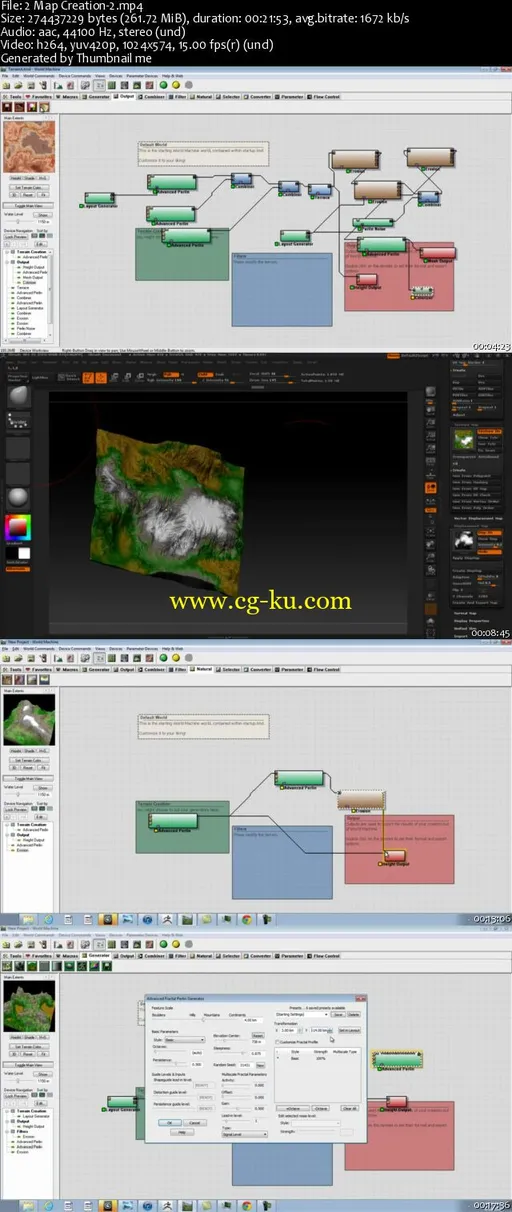This screenshot has width=512, height=1212.
Task: Click the Save preset button in Perlin dialog
Action: coord(338,1014)
